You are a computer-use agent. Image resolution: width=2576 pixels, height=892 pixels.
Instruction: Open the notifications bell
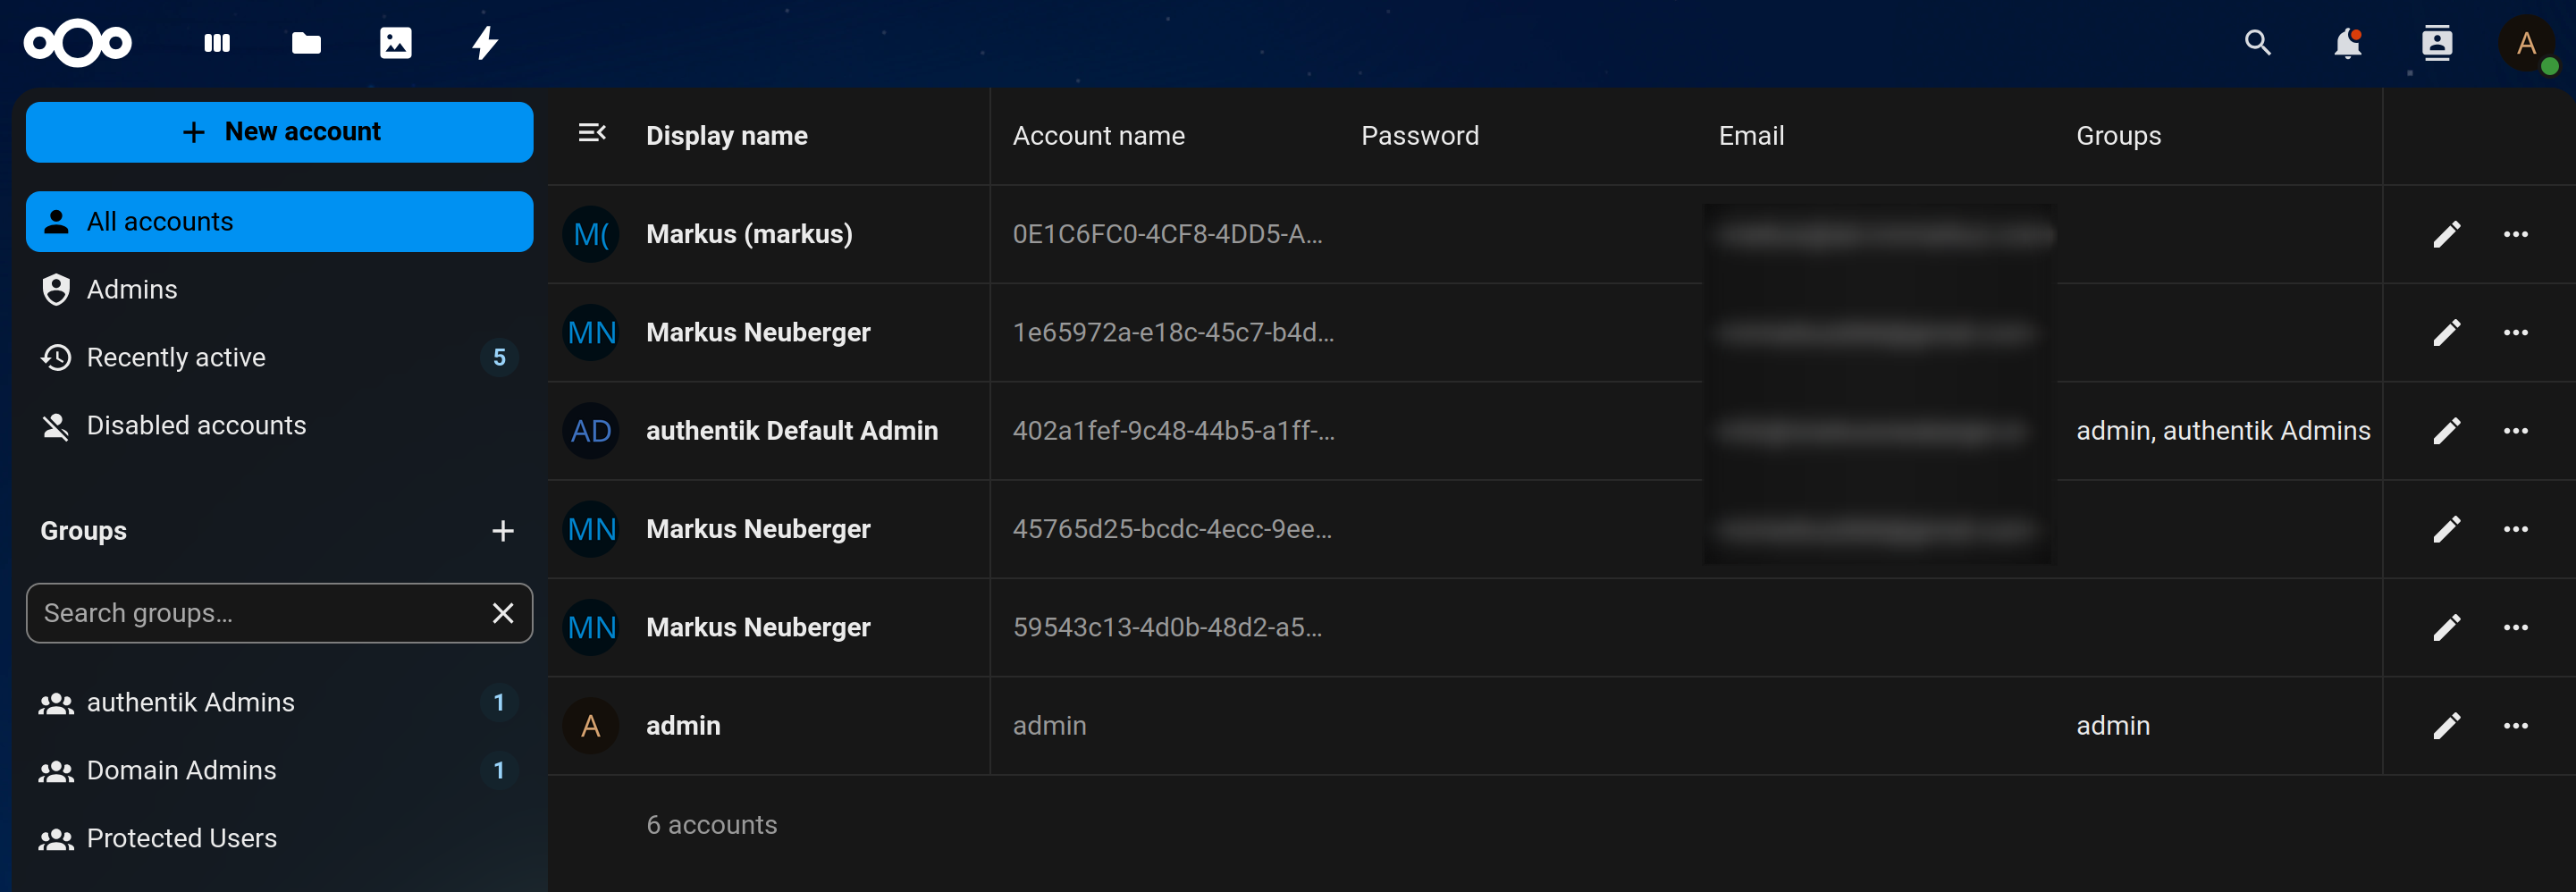pyautogui.click(x=2346, y=43)
